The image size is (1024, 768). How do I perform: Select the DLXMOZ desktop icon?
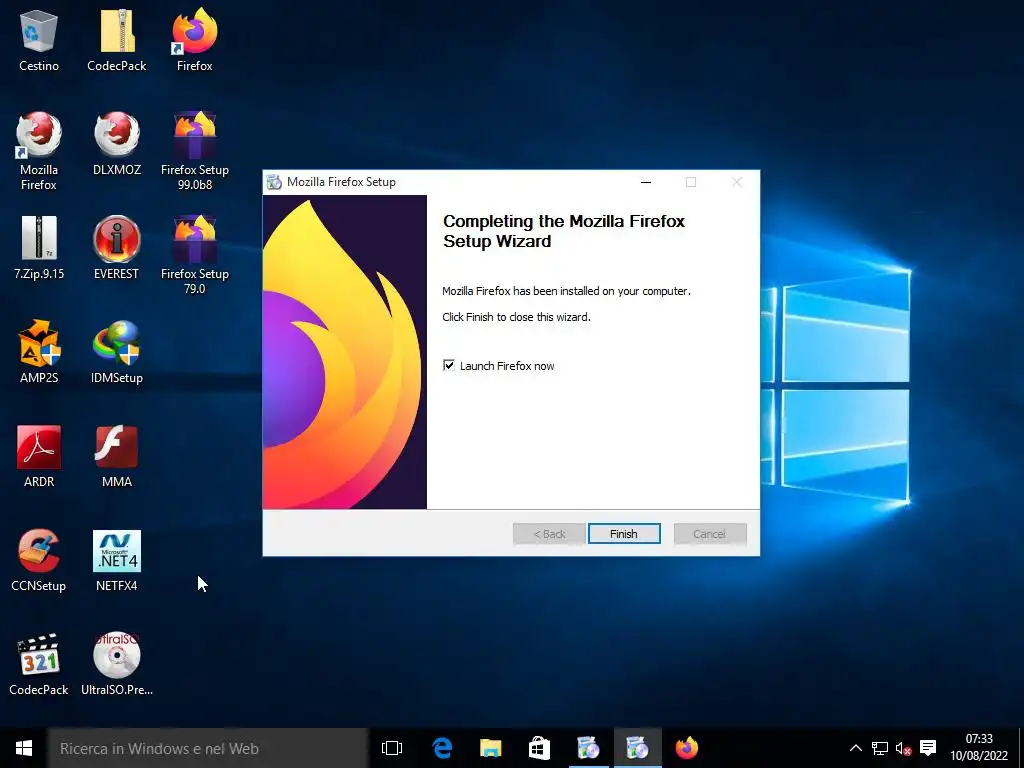coord(117,145)
